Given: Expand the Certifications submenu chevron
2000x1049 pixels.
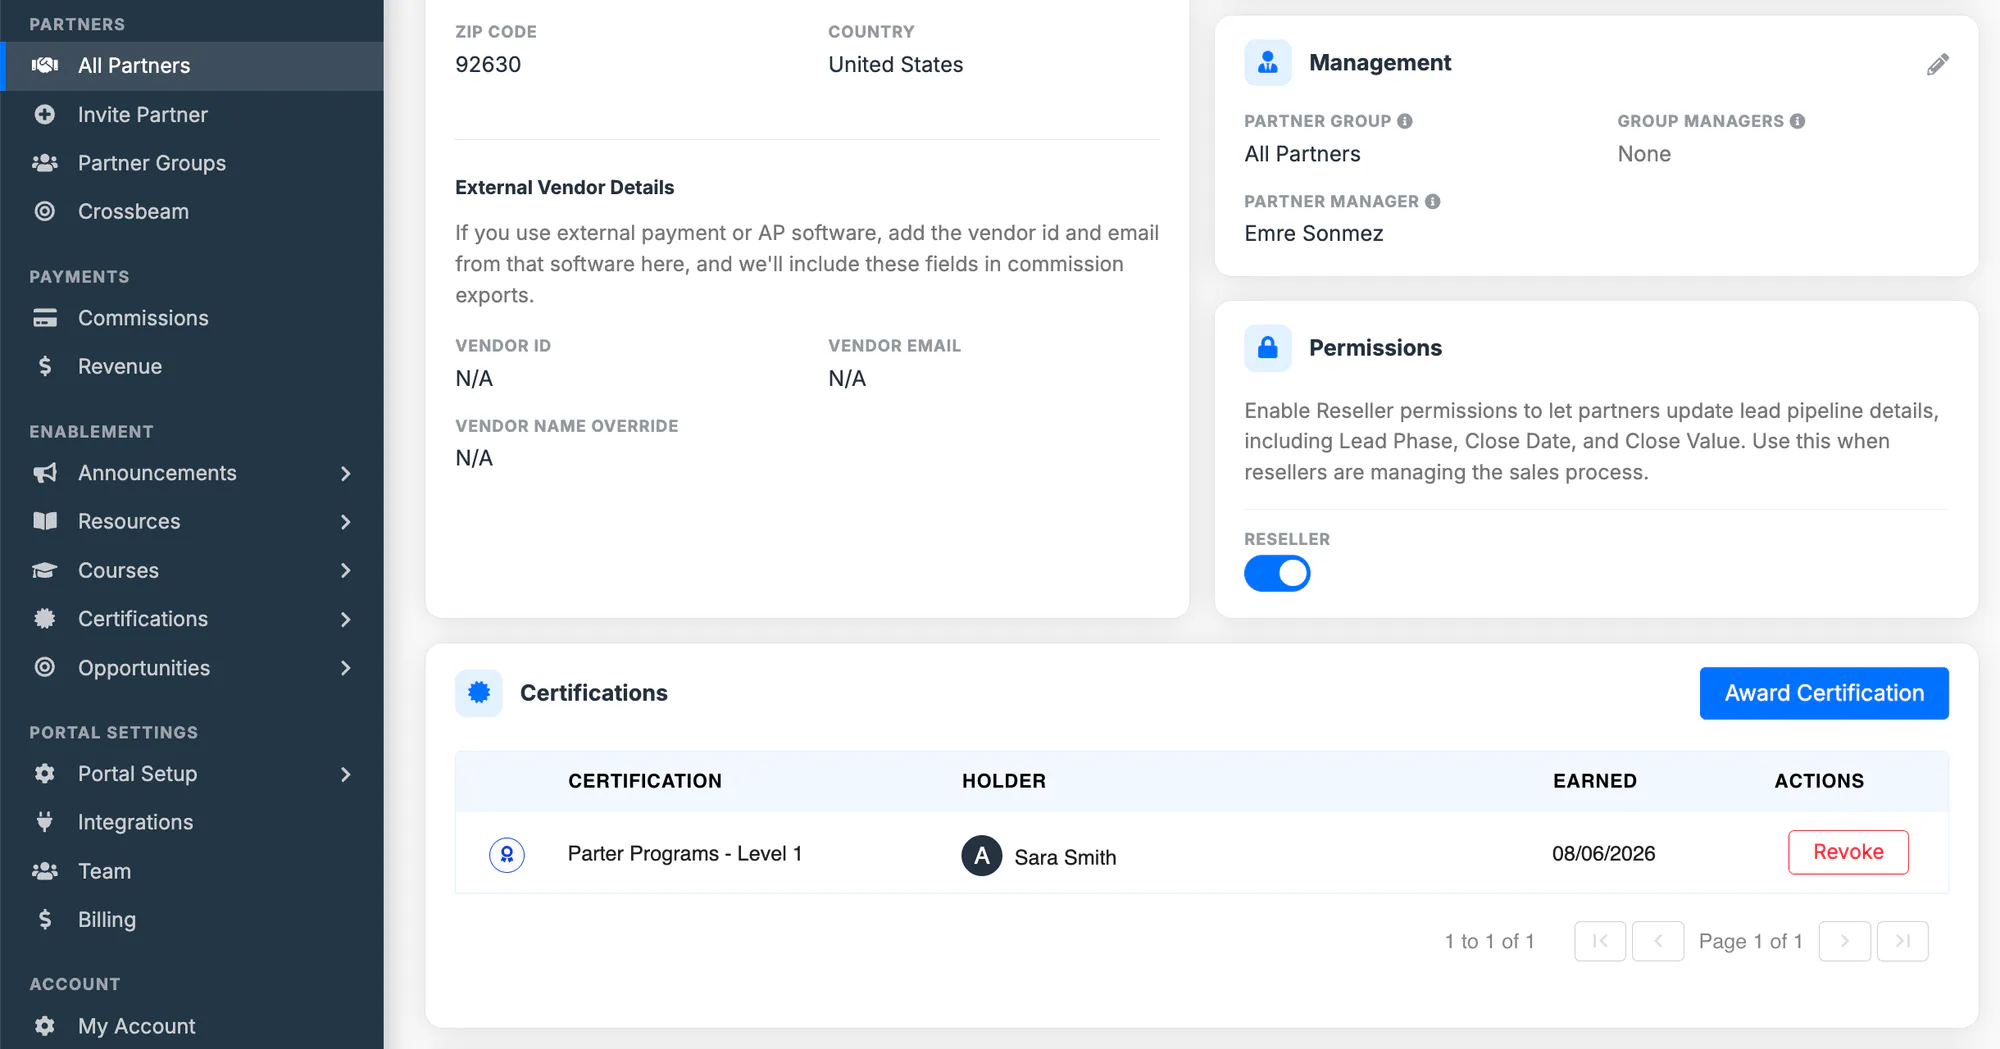Looking at the screenshot, I should tap(346, 619).
